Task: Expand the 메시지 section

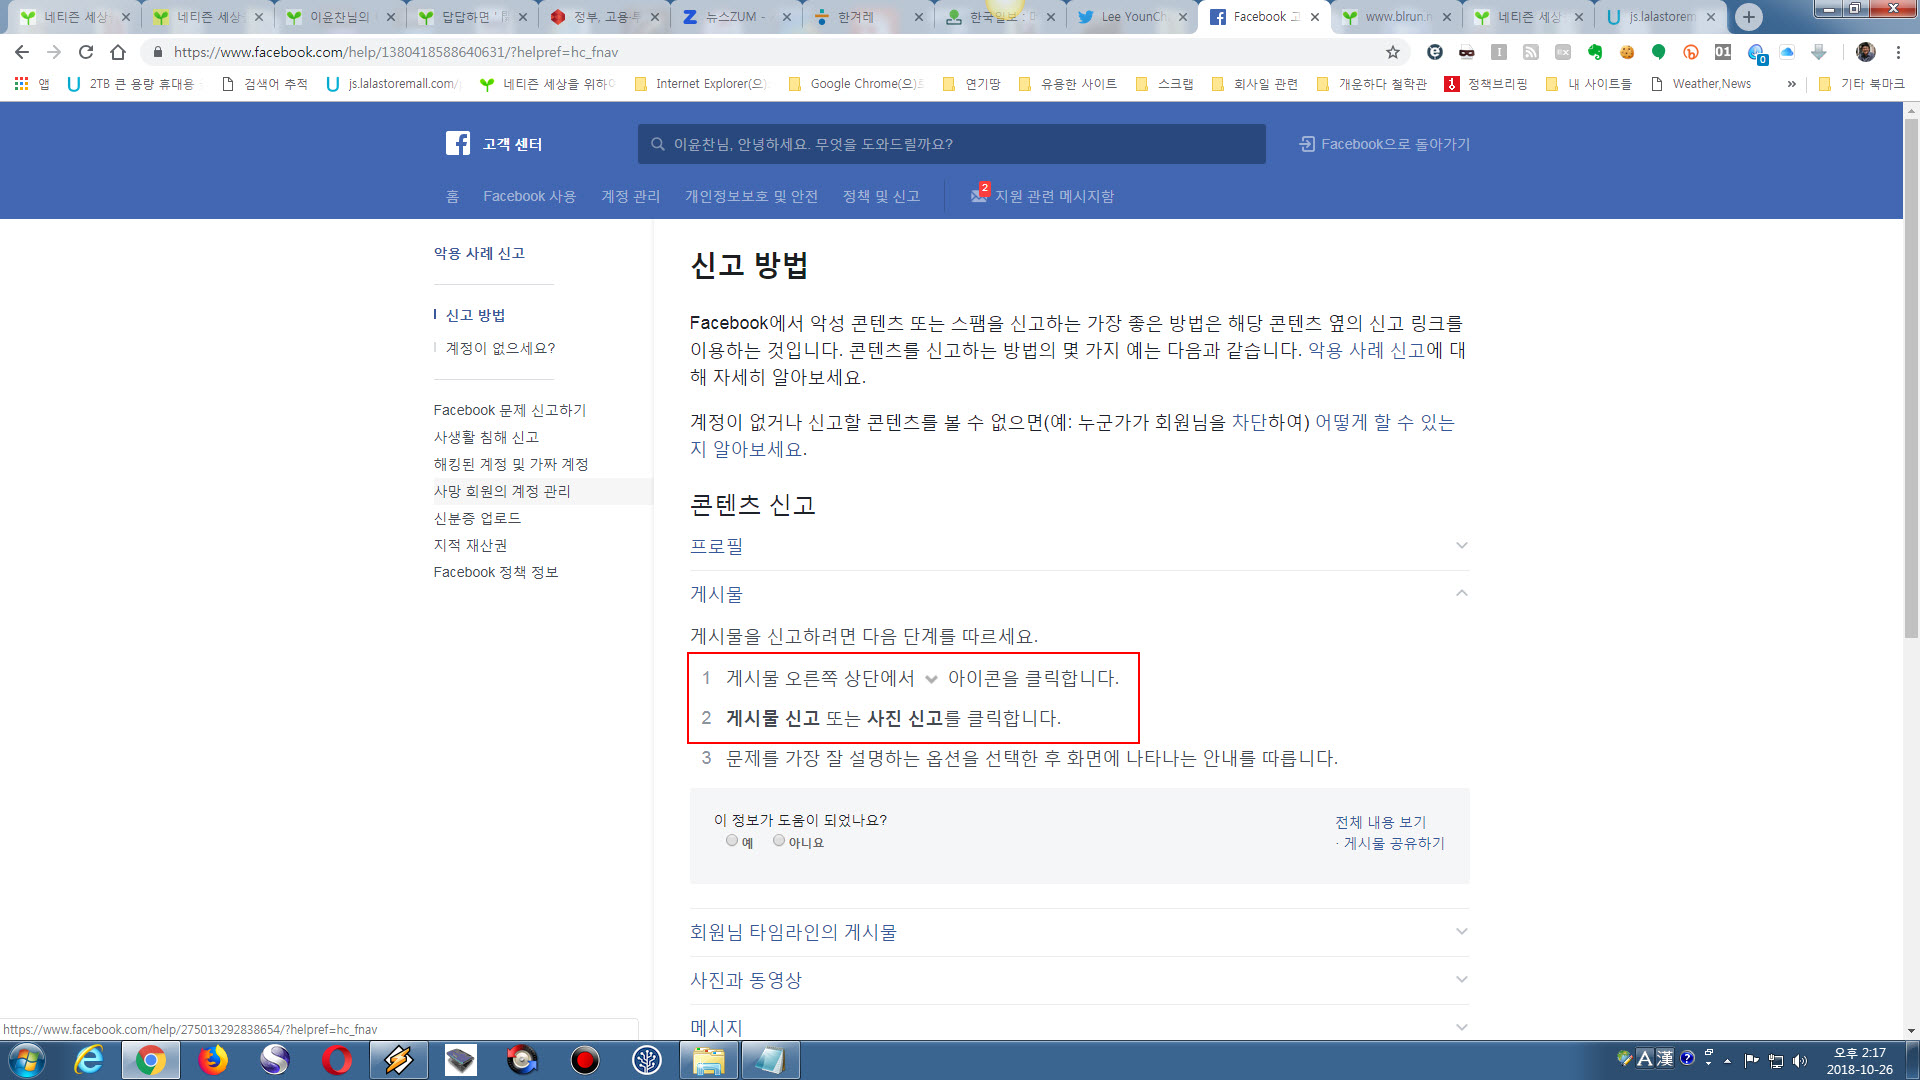Action: [x=1079, y=1027]
